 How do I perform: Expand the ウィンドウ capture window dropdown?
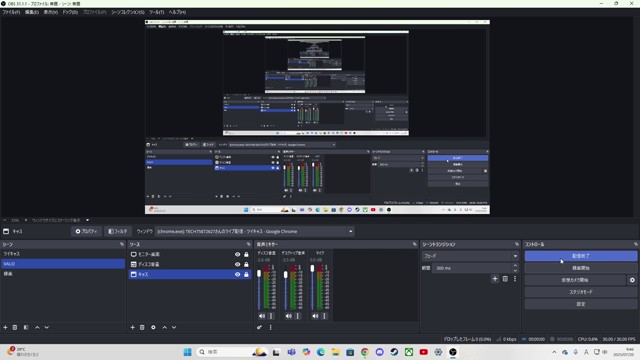[351, 231]
